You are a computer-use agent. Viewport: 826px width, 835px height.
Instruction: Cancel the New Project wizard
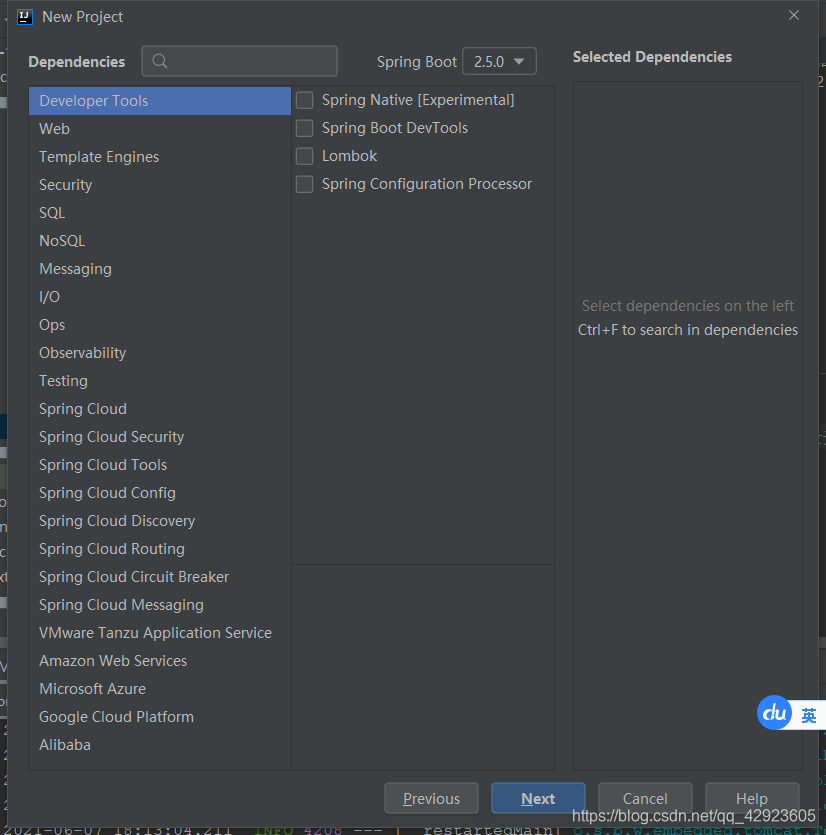click(645, 798)
